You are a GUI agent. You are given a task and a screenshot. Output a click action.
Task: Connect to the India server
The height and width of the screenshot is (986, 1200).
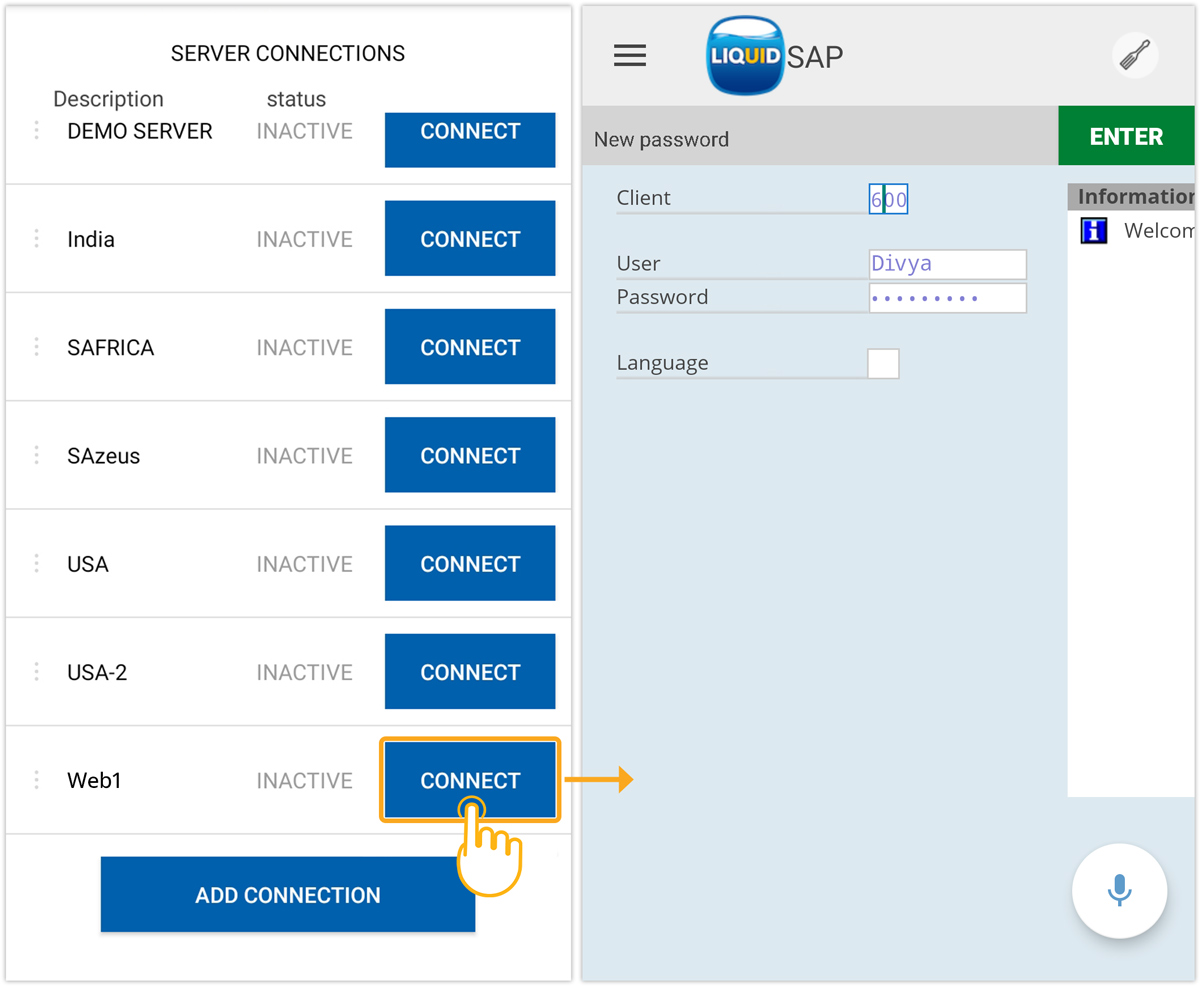(470, 239)
